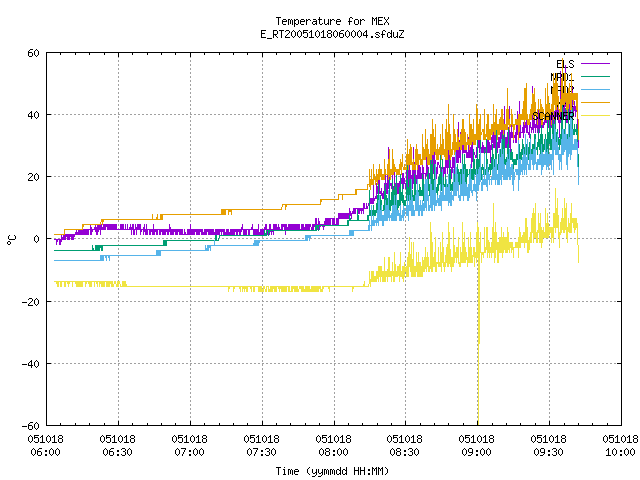This screenshot has height=480, width=640.
Task: Click the purple ELS legend line sample
Action: pos(595,64)
